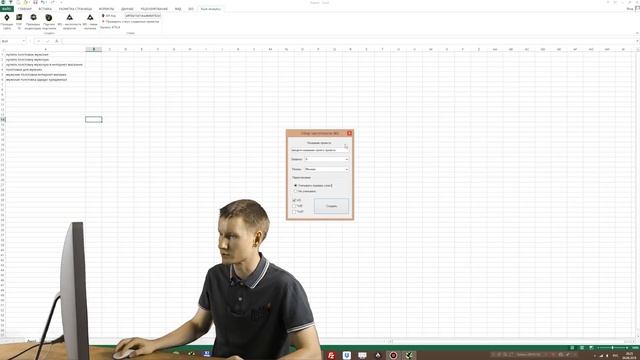
Task: Select the first radio option under Пунктуация
Action: 296,186
